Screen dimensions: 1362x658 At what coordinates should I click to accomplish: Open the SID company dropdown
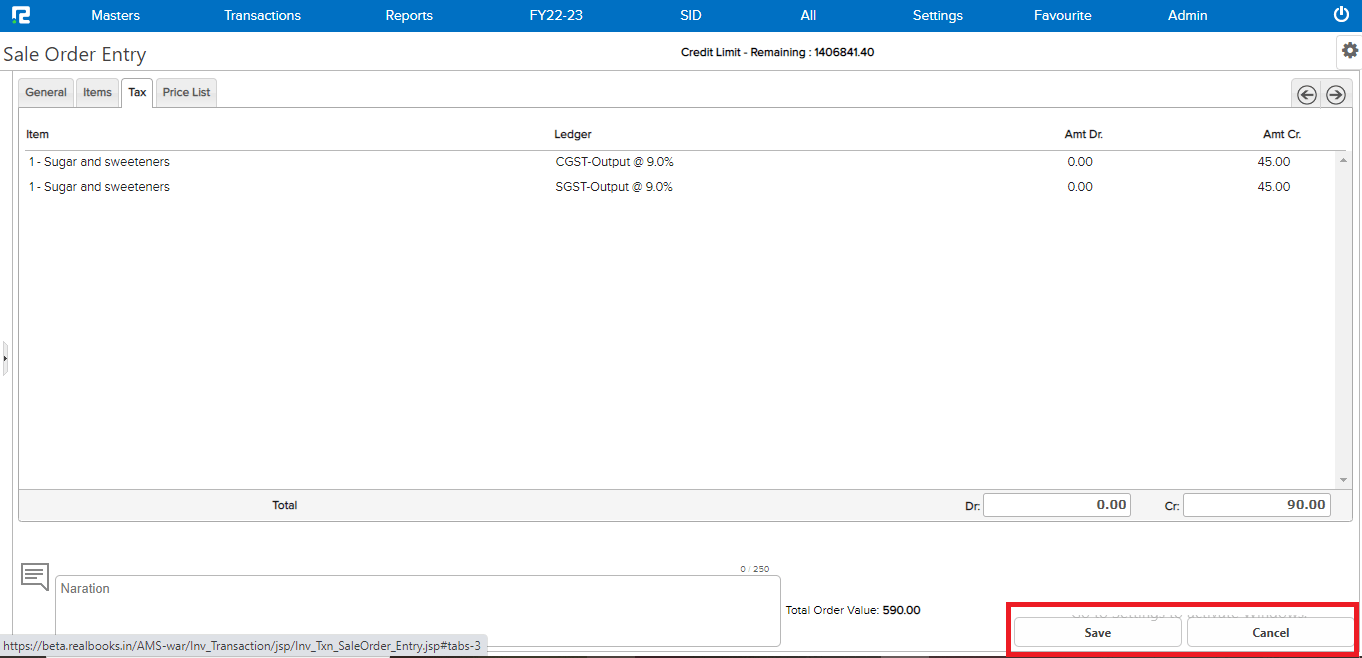coord(690,15)
